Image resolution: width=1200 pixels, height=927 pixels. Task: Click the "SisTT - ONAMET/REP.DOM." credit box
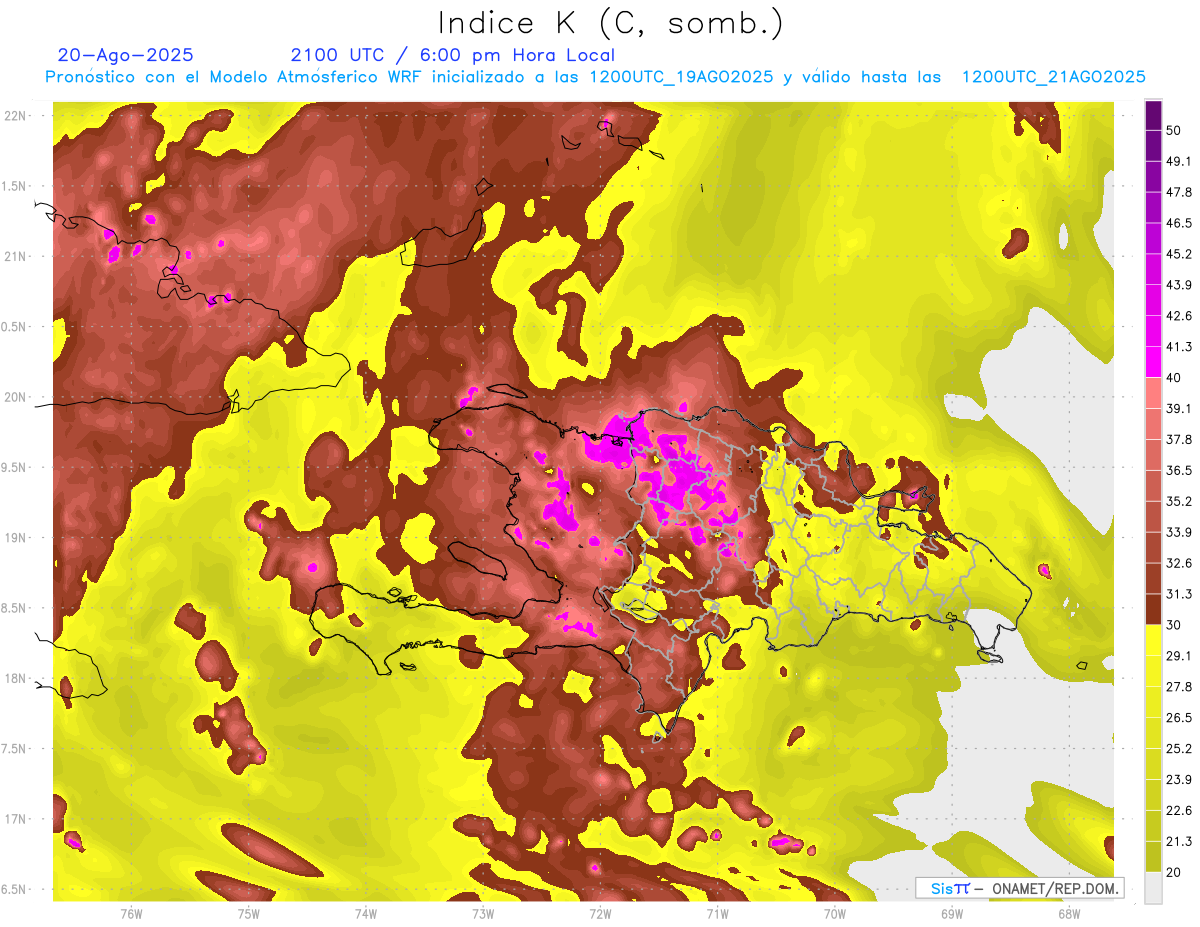coord(1020,888)
